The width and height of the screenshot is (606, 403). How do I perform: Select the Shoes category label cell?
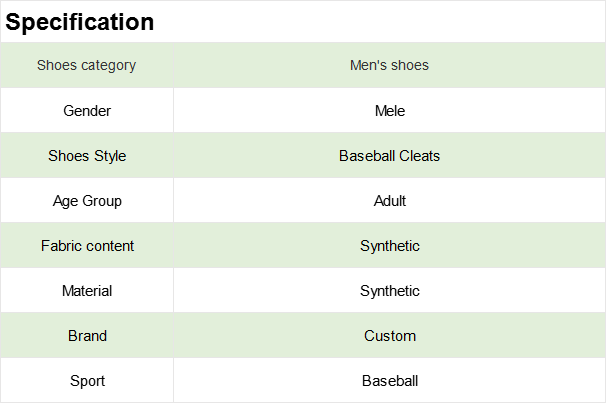click(87, 66)
